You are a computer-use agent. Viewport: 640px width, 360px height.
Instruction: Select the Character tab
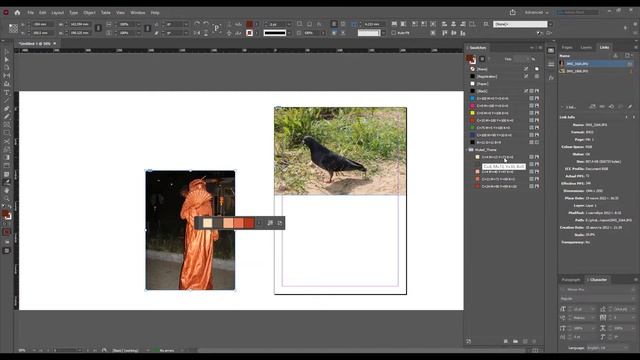[x=598, y=280]
